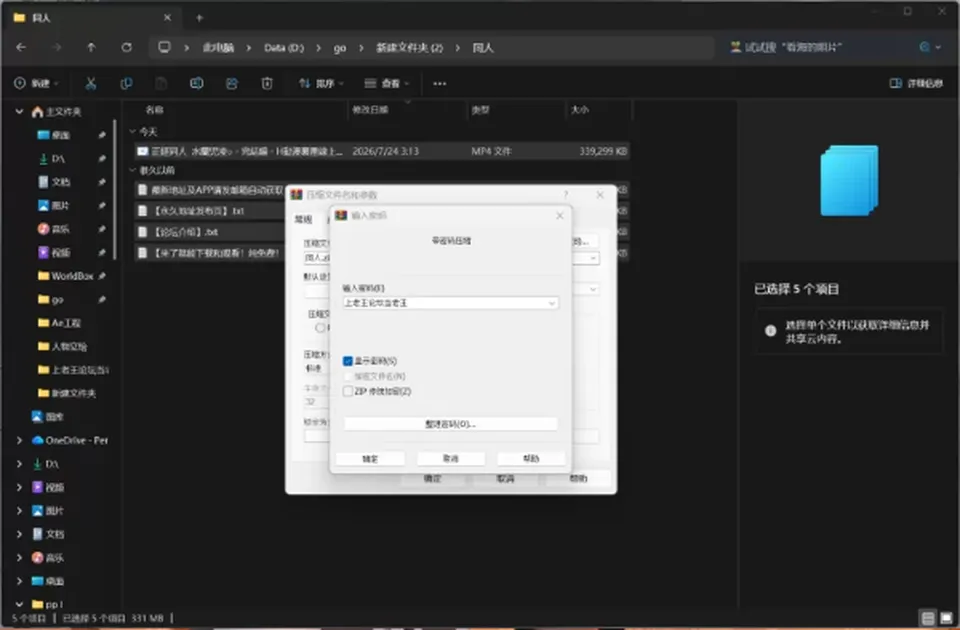The image size is (960, 630).
Task: Open the 新建 (New) dropdown
Action: [36, 83]
